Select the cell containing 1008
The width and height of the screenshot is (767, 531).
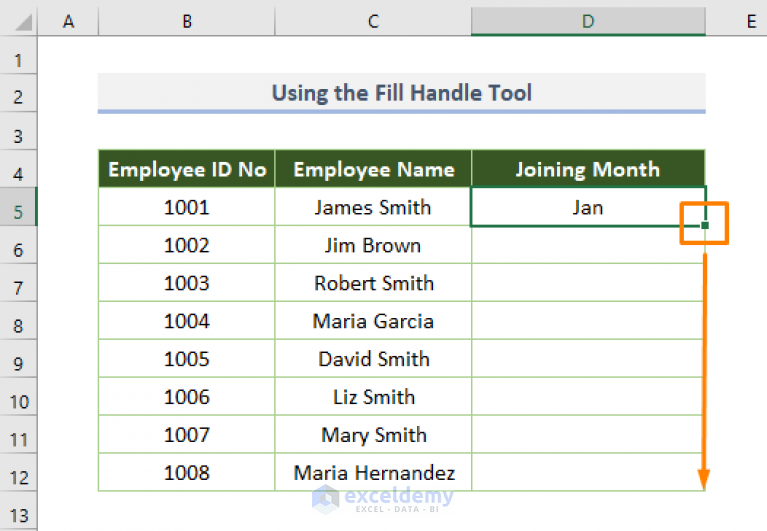187,472
